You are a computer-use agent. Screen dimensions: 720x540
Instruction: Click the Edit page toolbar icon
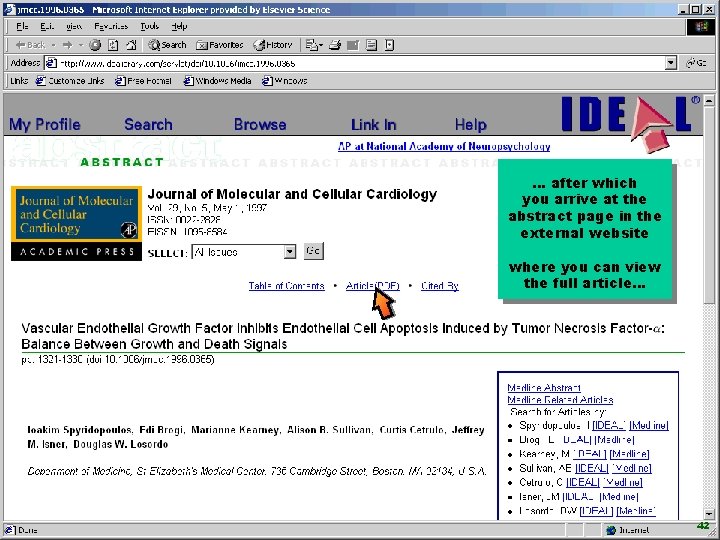(353, 45)
